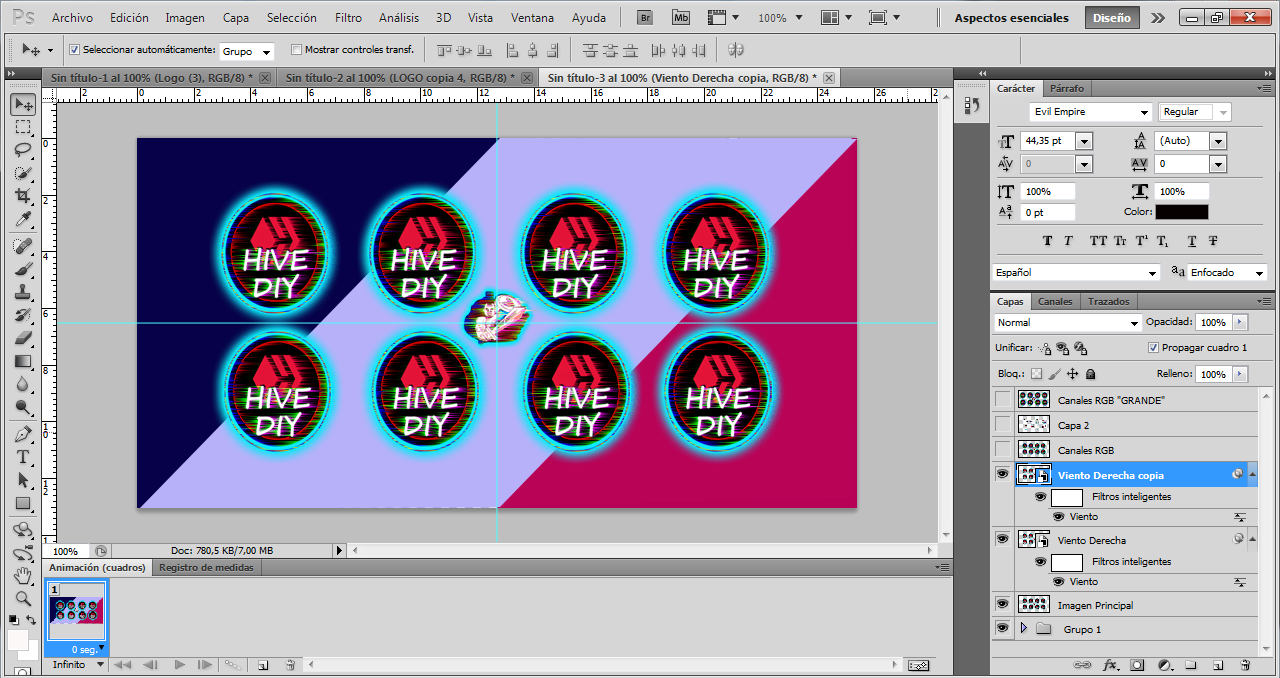The height and width of the screenshot is (678, 1280).
Task: Select the Spot Healing Brush tool
Action: click(23, 246)
